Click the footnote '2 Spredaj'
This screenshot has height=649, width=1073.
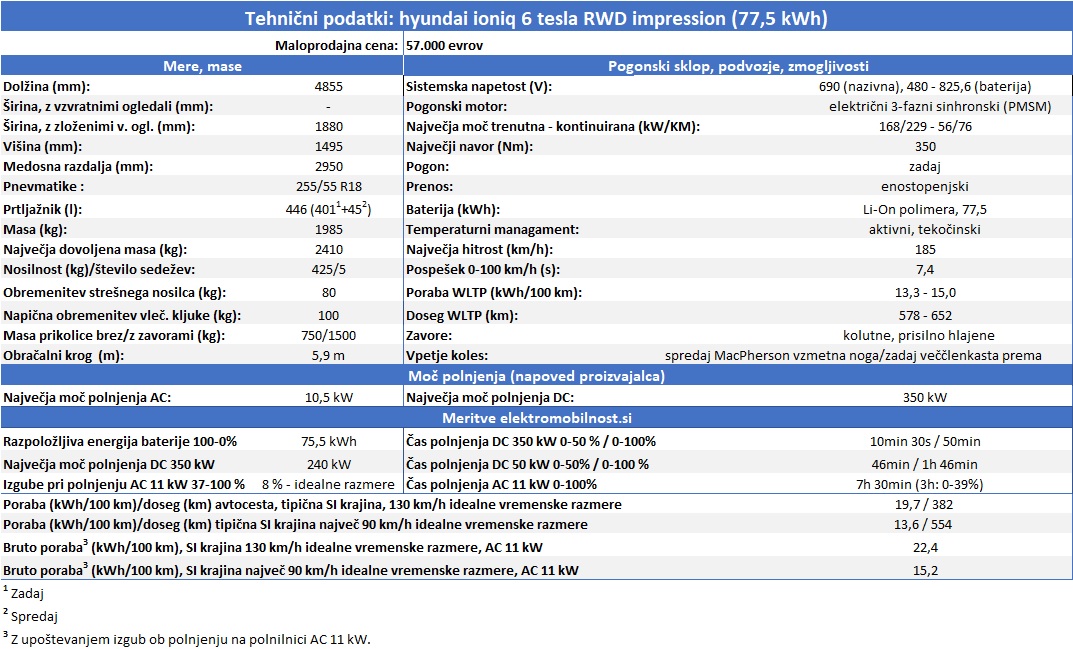[30, 616]
